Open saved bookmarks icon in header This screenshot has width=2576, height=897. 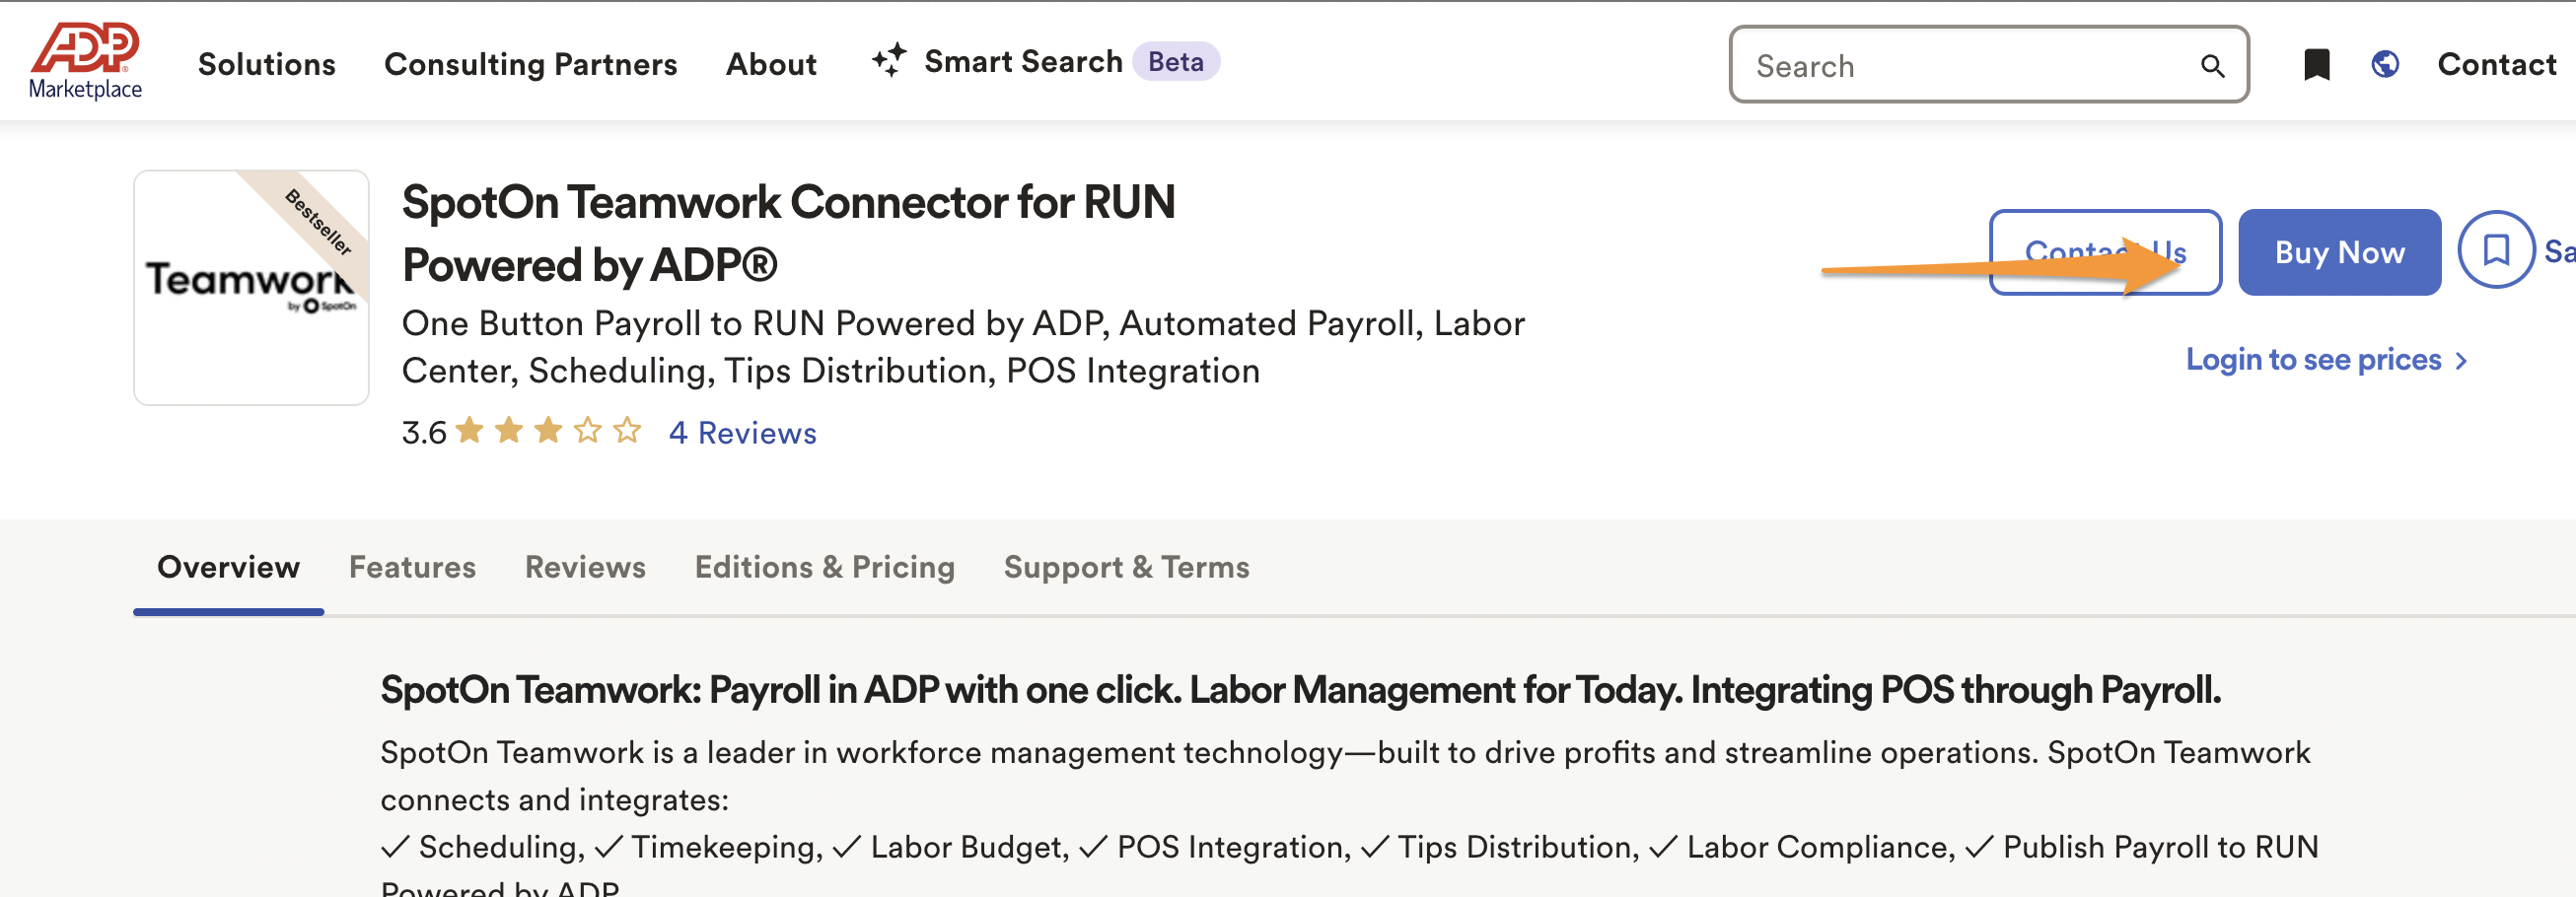pyautogui.click(x=2316, y=65)
